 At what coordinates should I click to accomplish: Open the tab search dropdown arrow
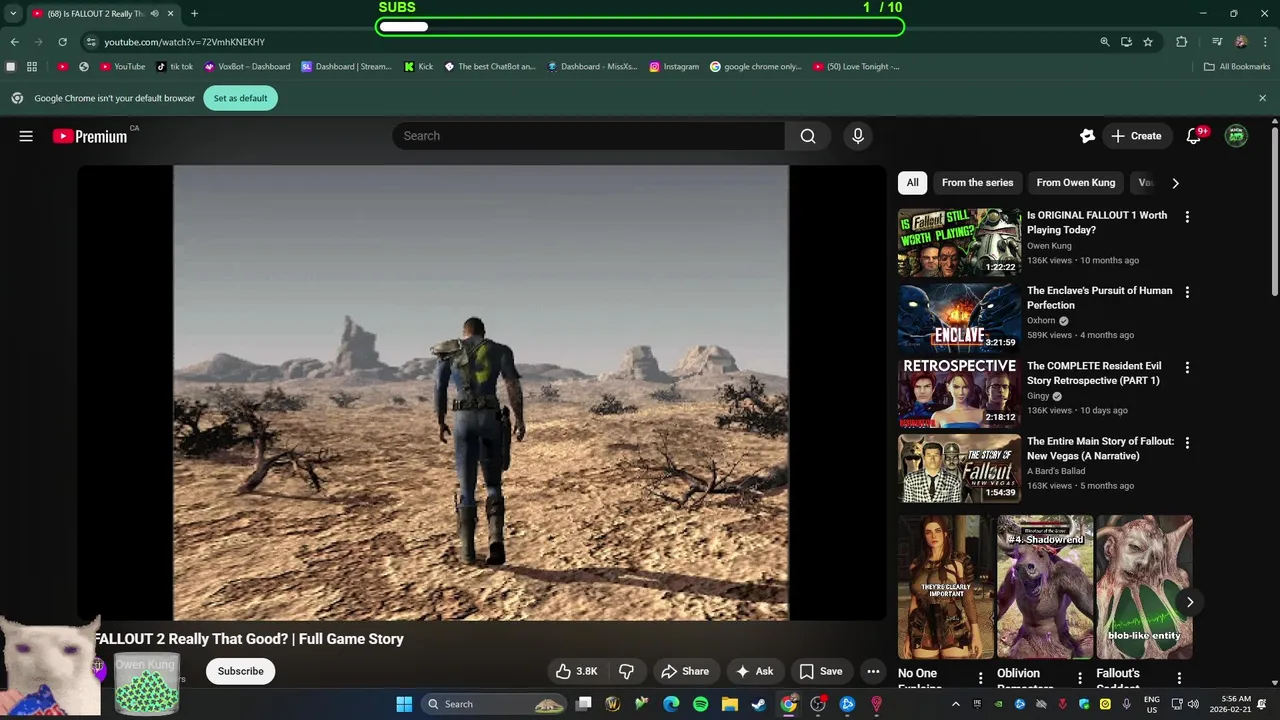click(x=13, y=14)
